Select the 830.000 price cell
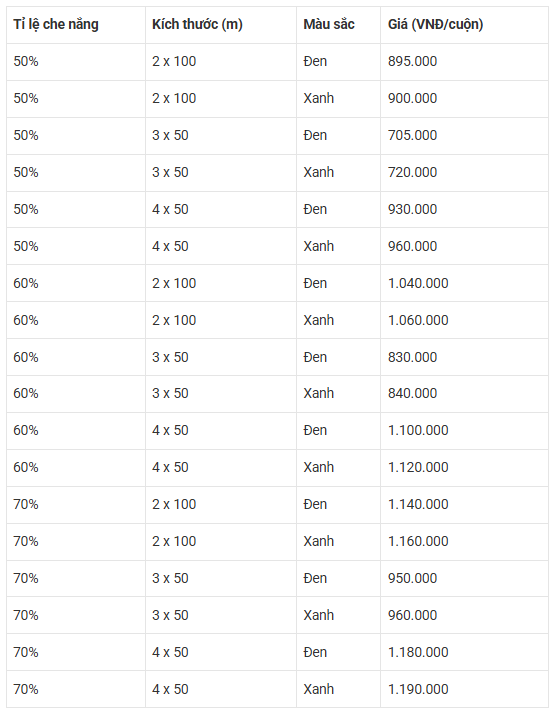The image size is (555, 714). click(x=464, y=357)
